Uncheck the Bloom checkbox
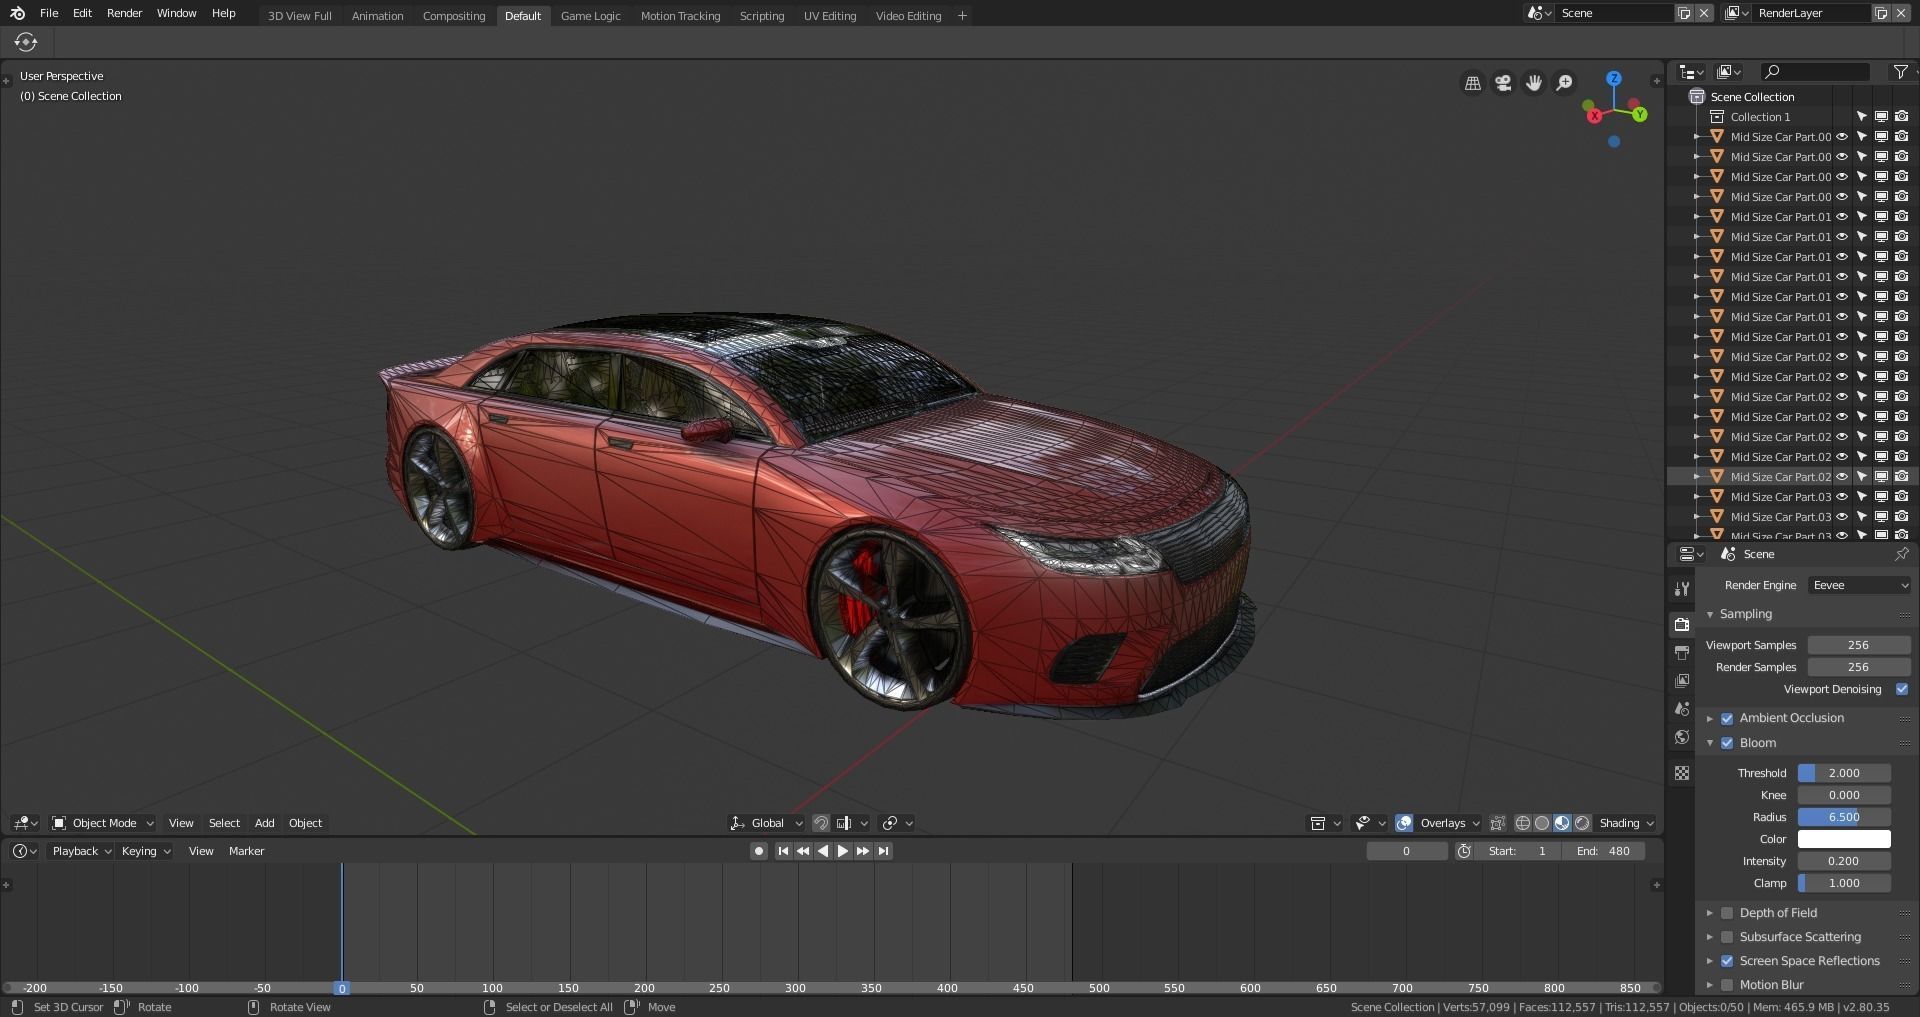 (1727, 743)
